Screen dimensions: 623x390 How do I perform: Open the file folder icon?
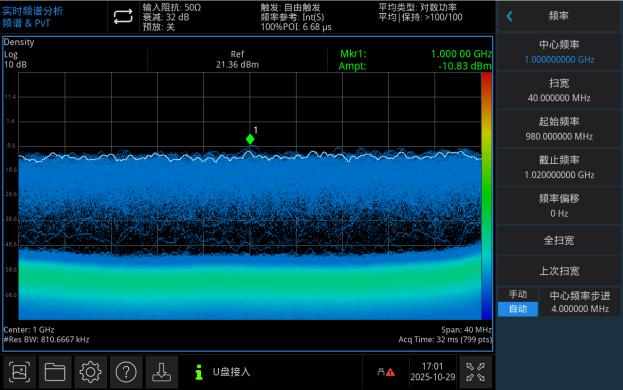[55, 372]
